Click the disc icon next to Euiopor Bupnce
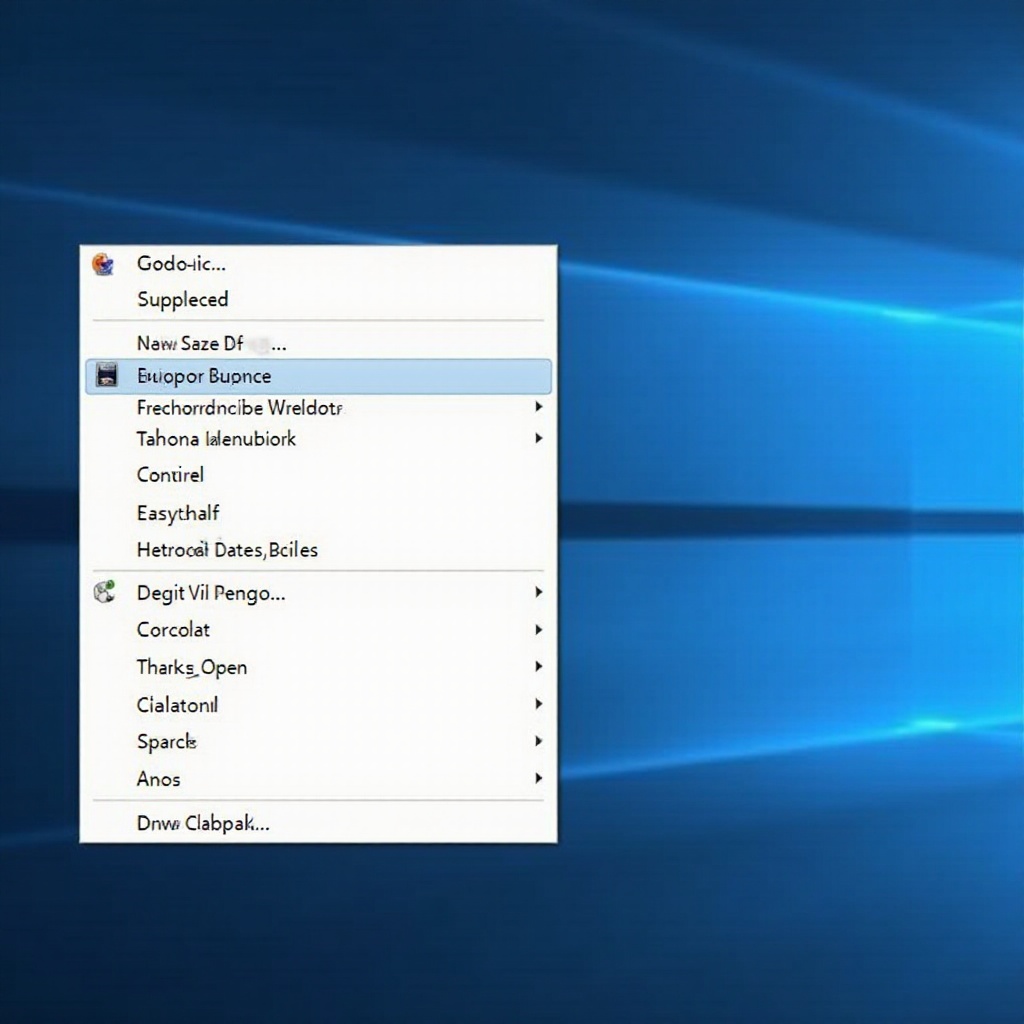This screenshot has width=1024, height=1024. coord(108,375)
